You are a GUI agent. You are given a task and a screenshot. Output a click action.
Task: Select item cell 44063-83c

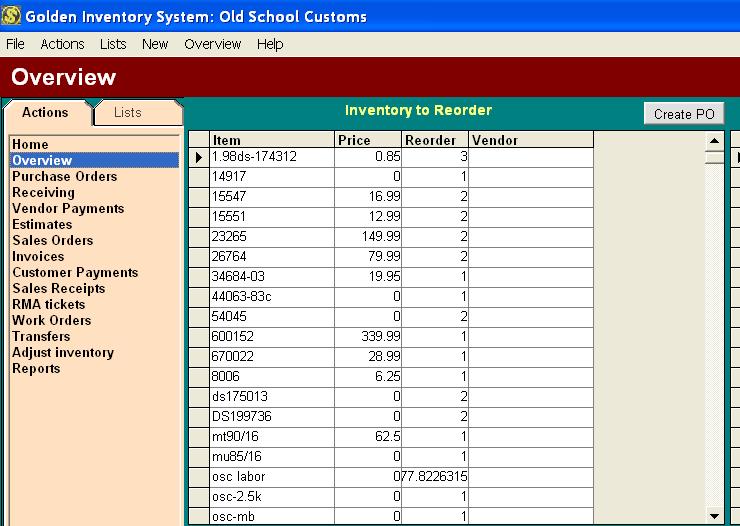tap(272, 297)
